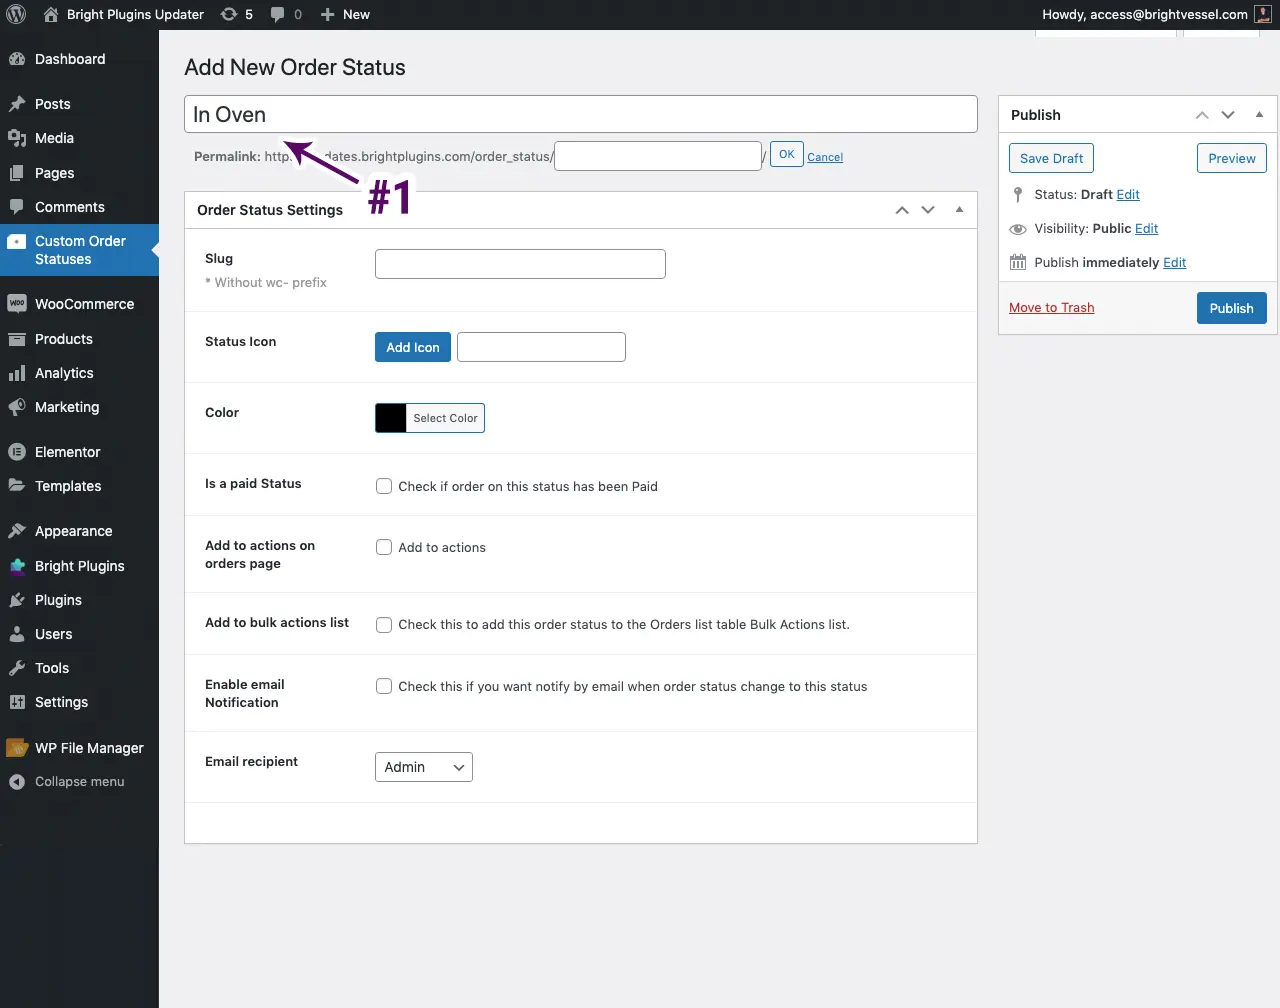1280x1008 pixels.
Task: Open the Media library icon
Action: [x=15, y=138]
